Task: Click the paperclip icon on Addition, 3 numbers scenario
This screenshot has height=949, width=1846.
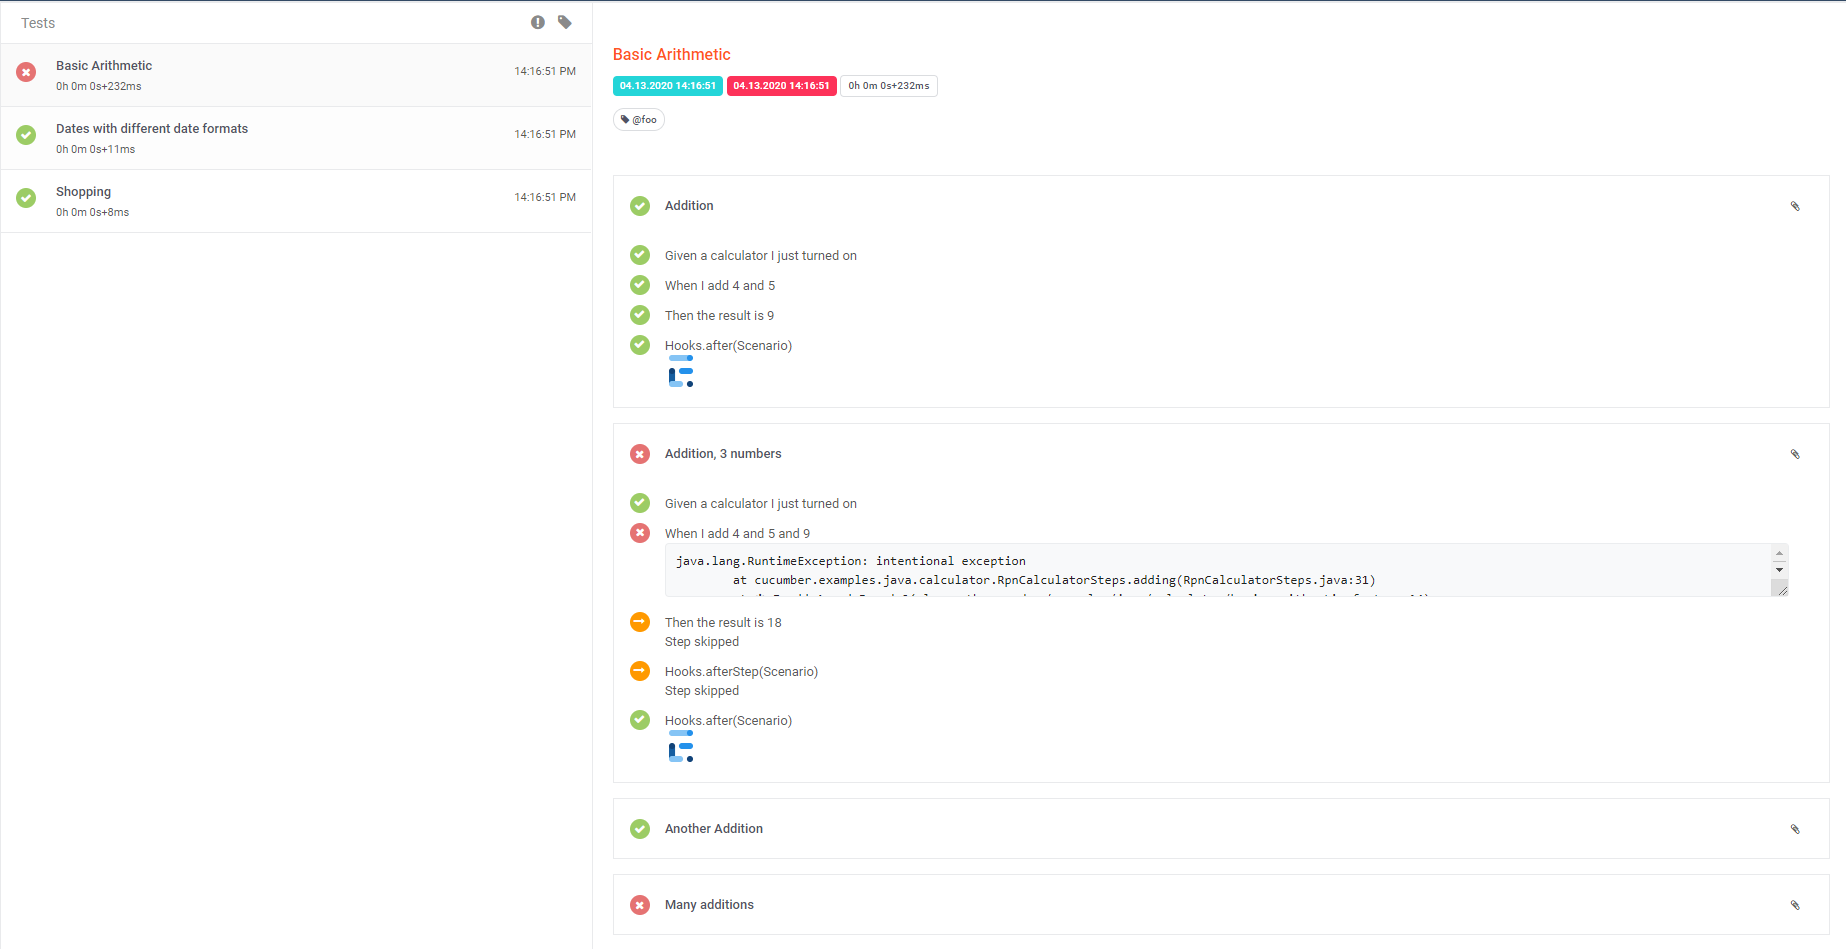Action: [x=1794, y=453]
